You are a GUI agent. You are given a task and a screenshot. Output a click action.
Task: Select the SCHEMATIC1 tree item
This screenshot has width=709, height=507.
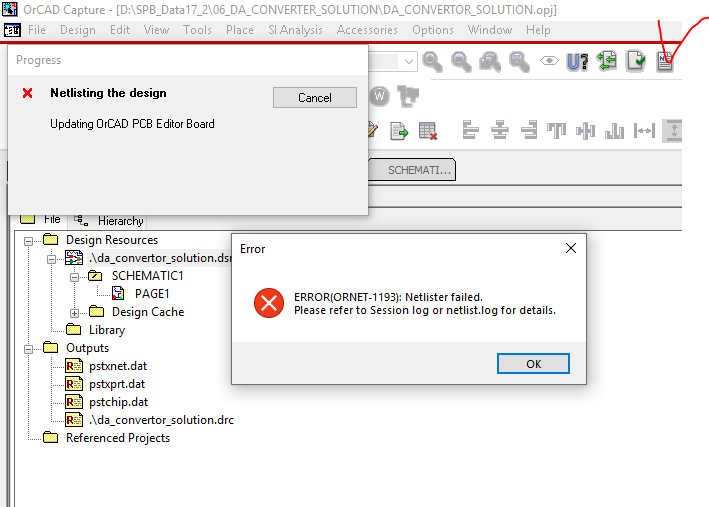(147, 276)
